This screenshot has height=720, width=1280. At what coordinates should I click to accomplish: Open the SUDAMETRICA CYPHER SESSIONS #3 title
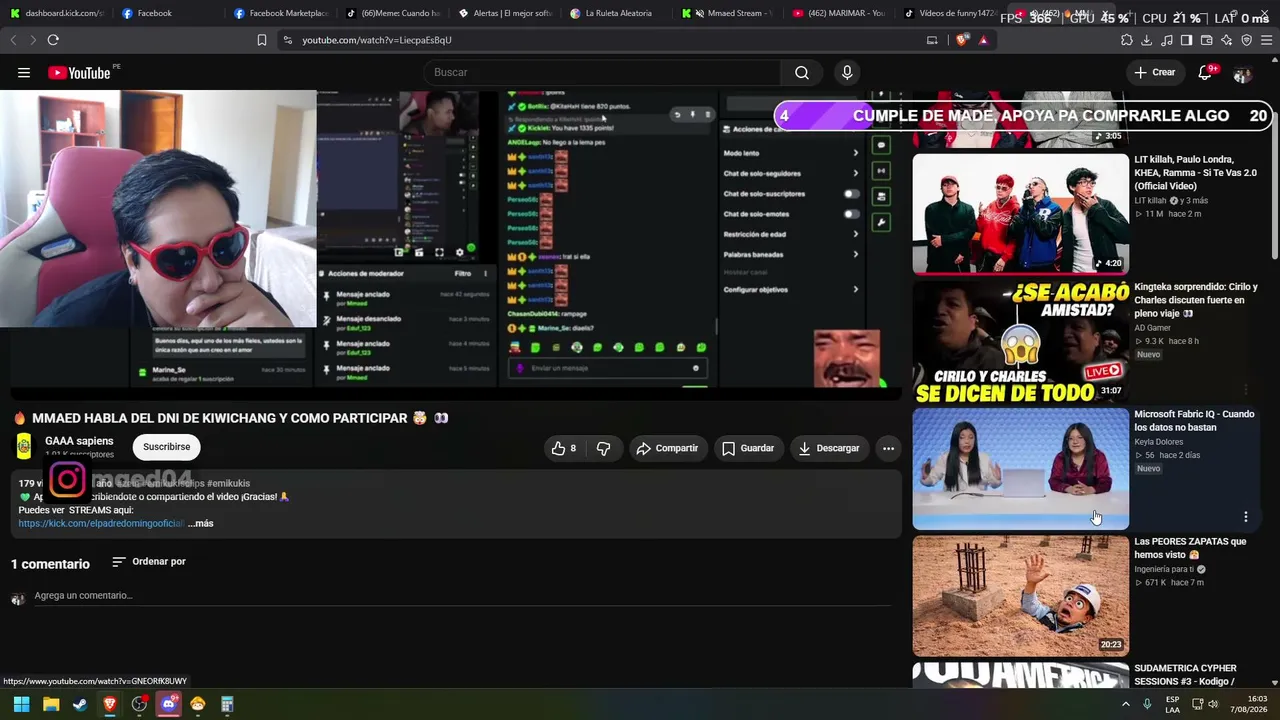(x=1187, y=675)
